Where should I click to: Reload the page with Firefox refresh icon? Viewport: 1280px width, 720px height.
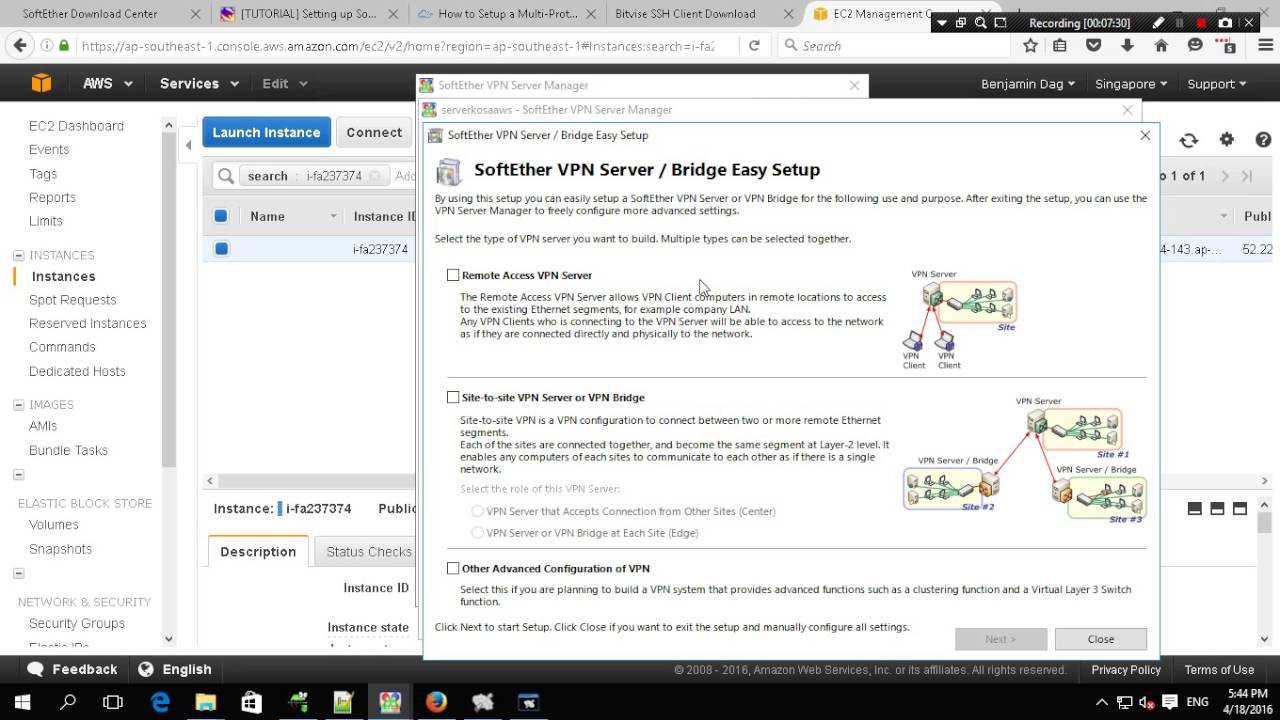(x=754, y=45)
